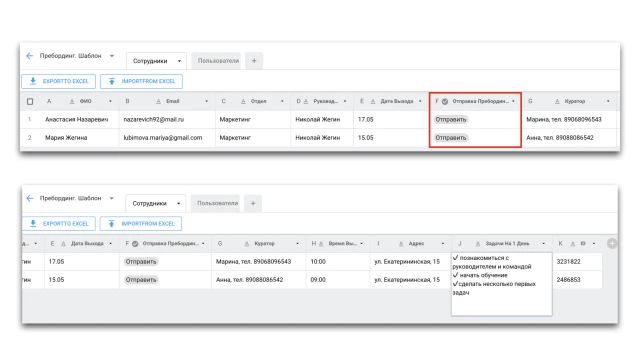Open the Email column dropdown arrow

(207, 101)
